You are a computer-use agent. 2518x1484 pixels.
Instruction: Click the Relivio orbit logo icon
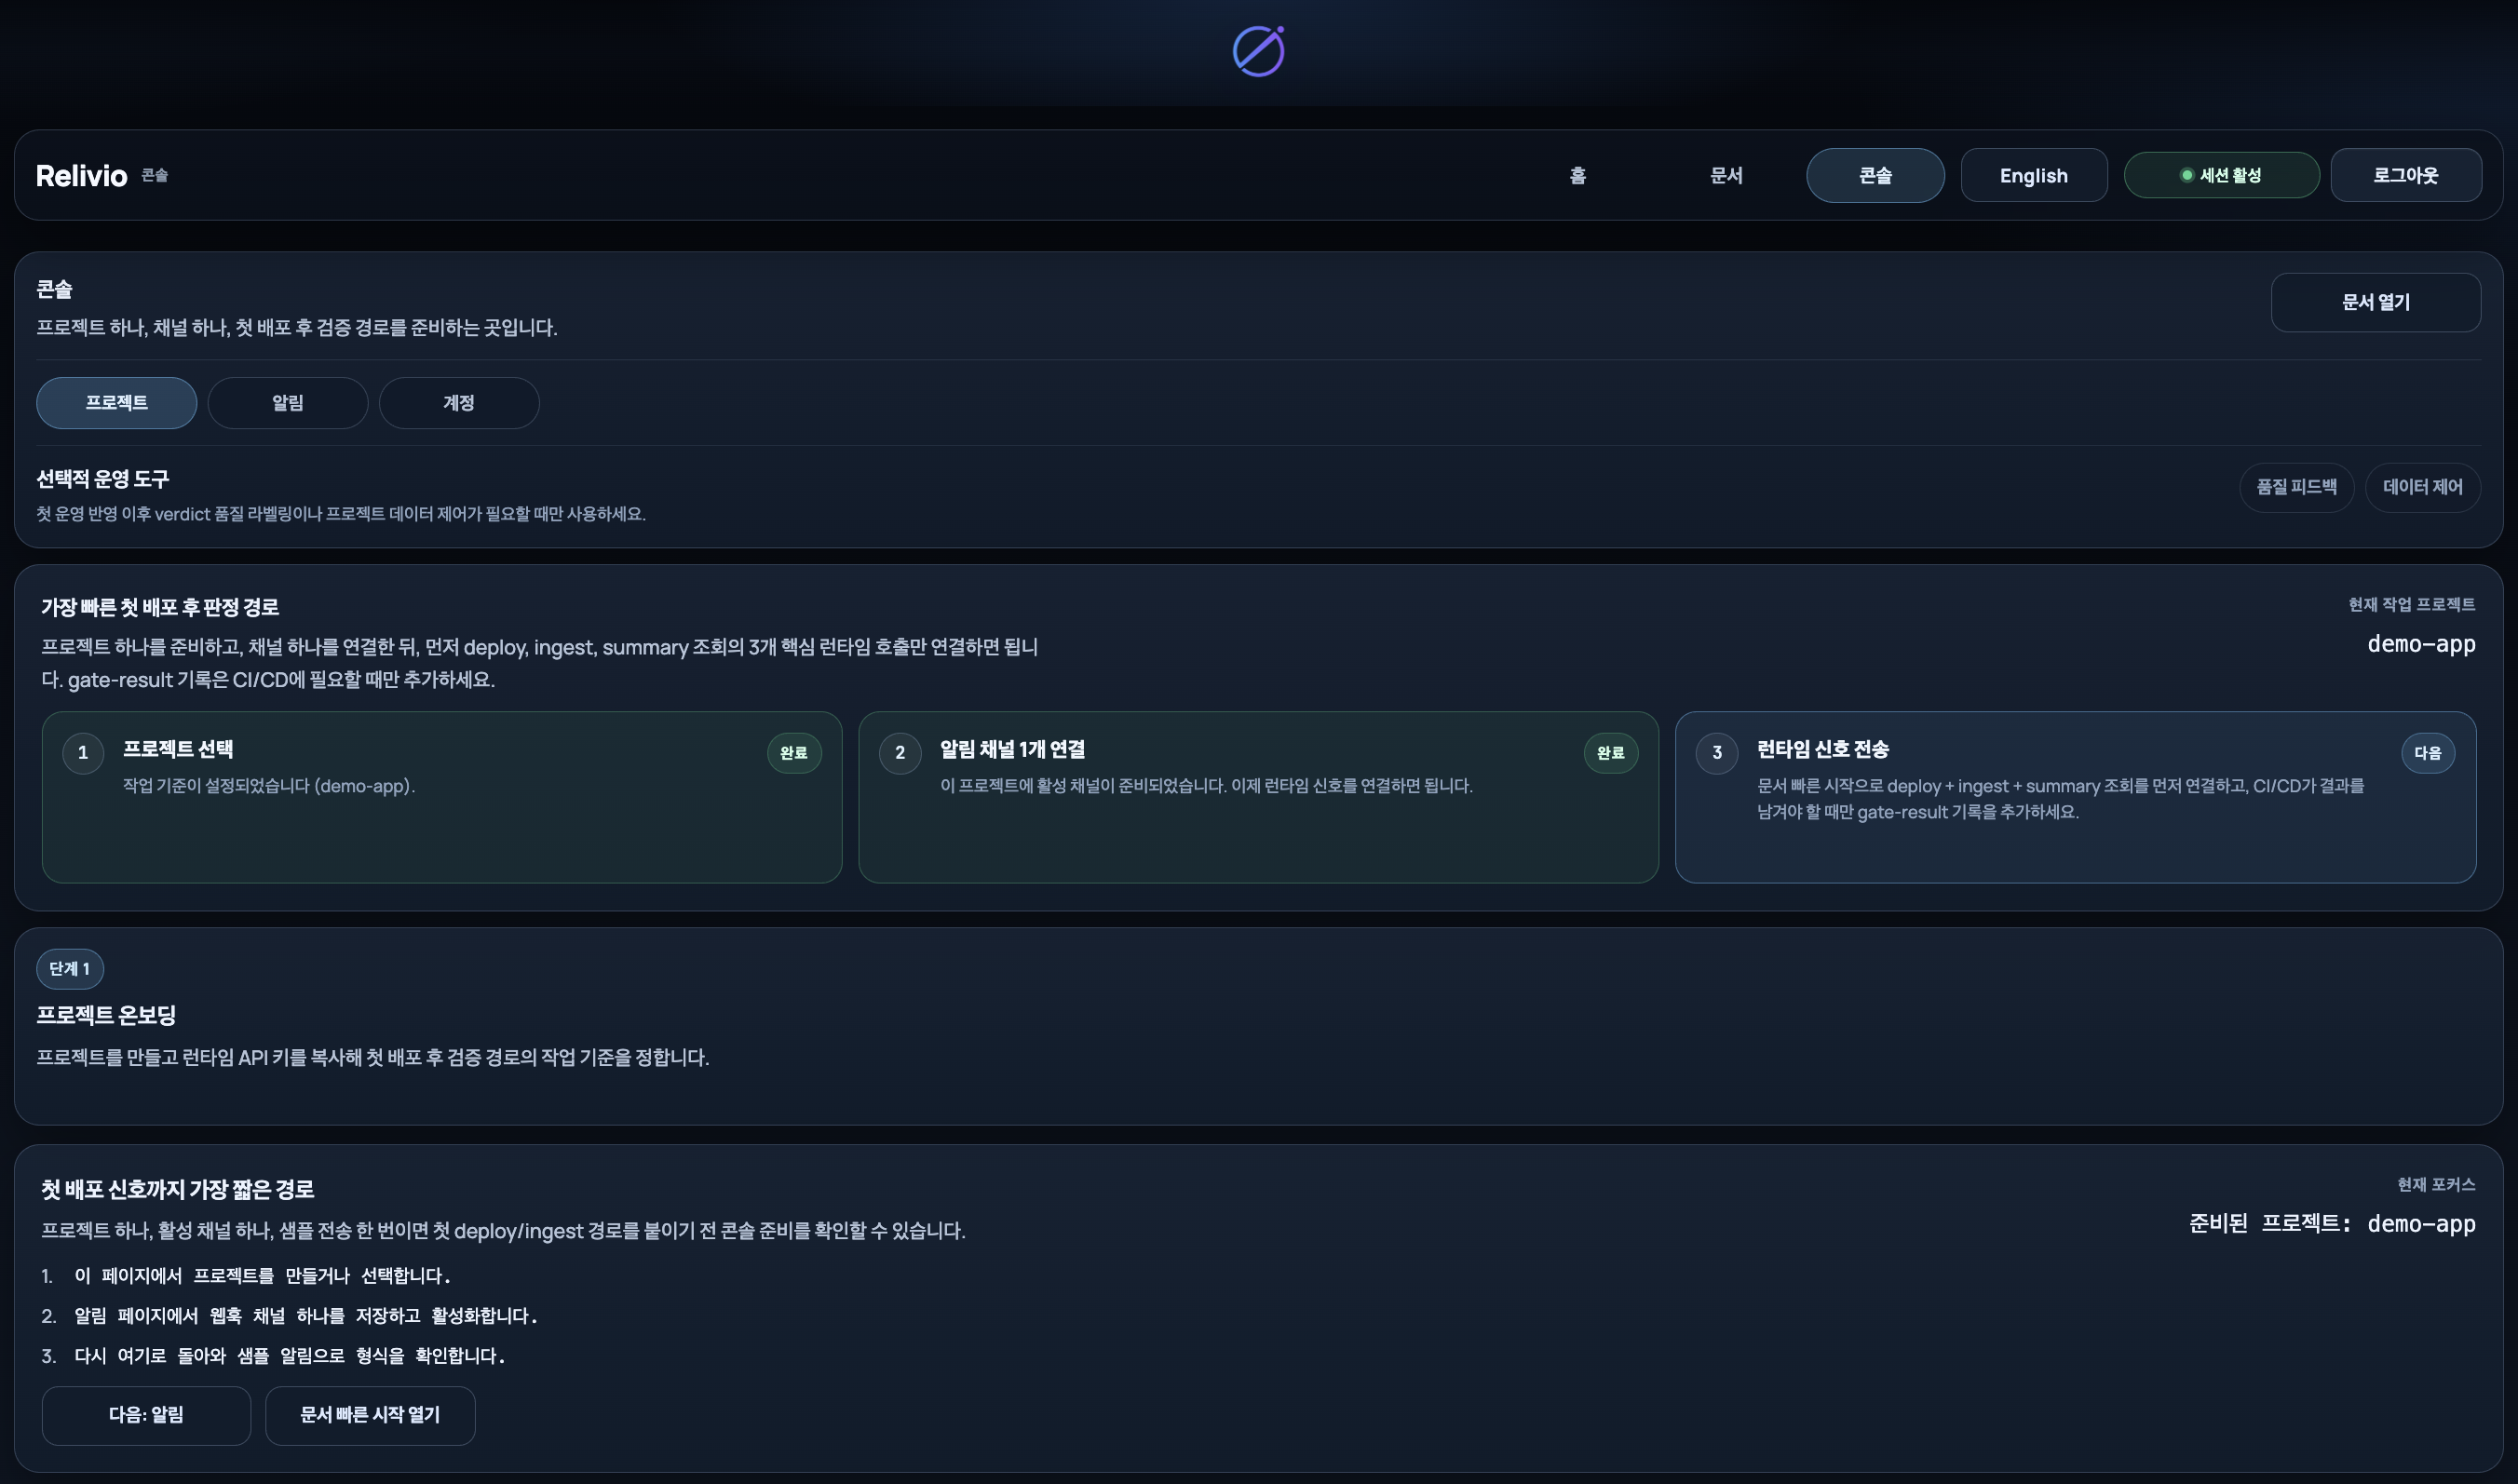pyautogui.click(x=1258, y=51)
